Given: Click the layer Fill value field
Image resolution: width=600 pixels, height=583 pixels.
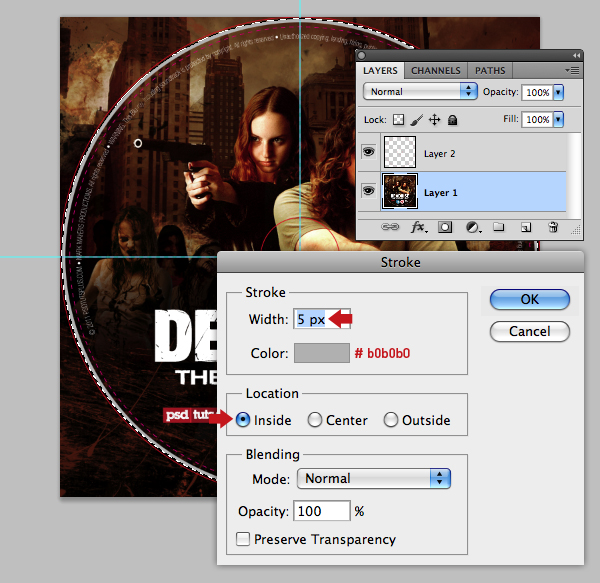Looking at the screenshot, I should pos(537,119).
